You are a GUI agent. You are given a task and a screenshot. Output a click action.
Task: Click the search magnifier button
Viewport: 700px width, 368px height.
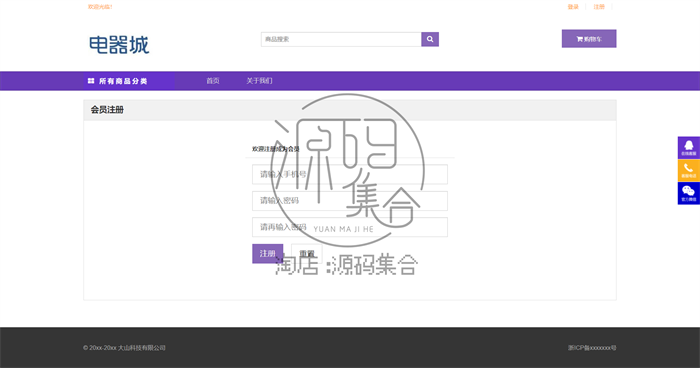430,39
